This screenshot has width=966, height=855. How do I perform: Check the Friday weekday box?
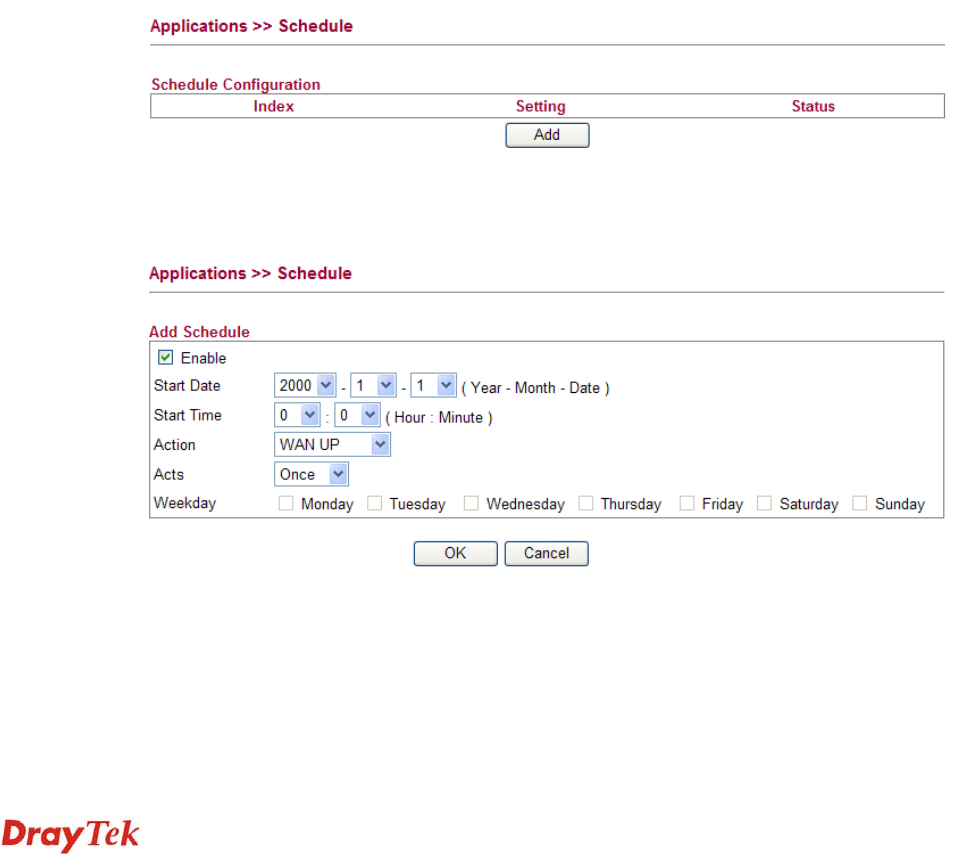[x=687, y=503]
